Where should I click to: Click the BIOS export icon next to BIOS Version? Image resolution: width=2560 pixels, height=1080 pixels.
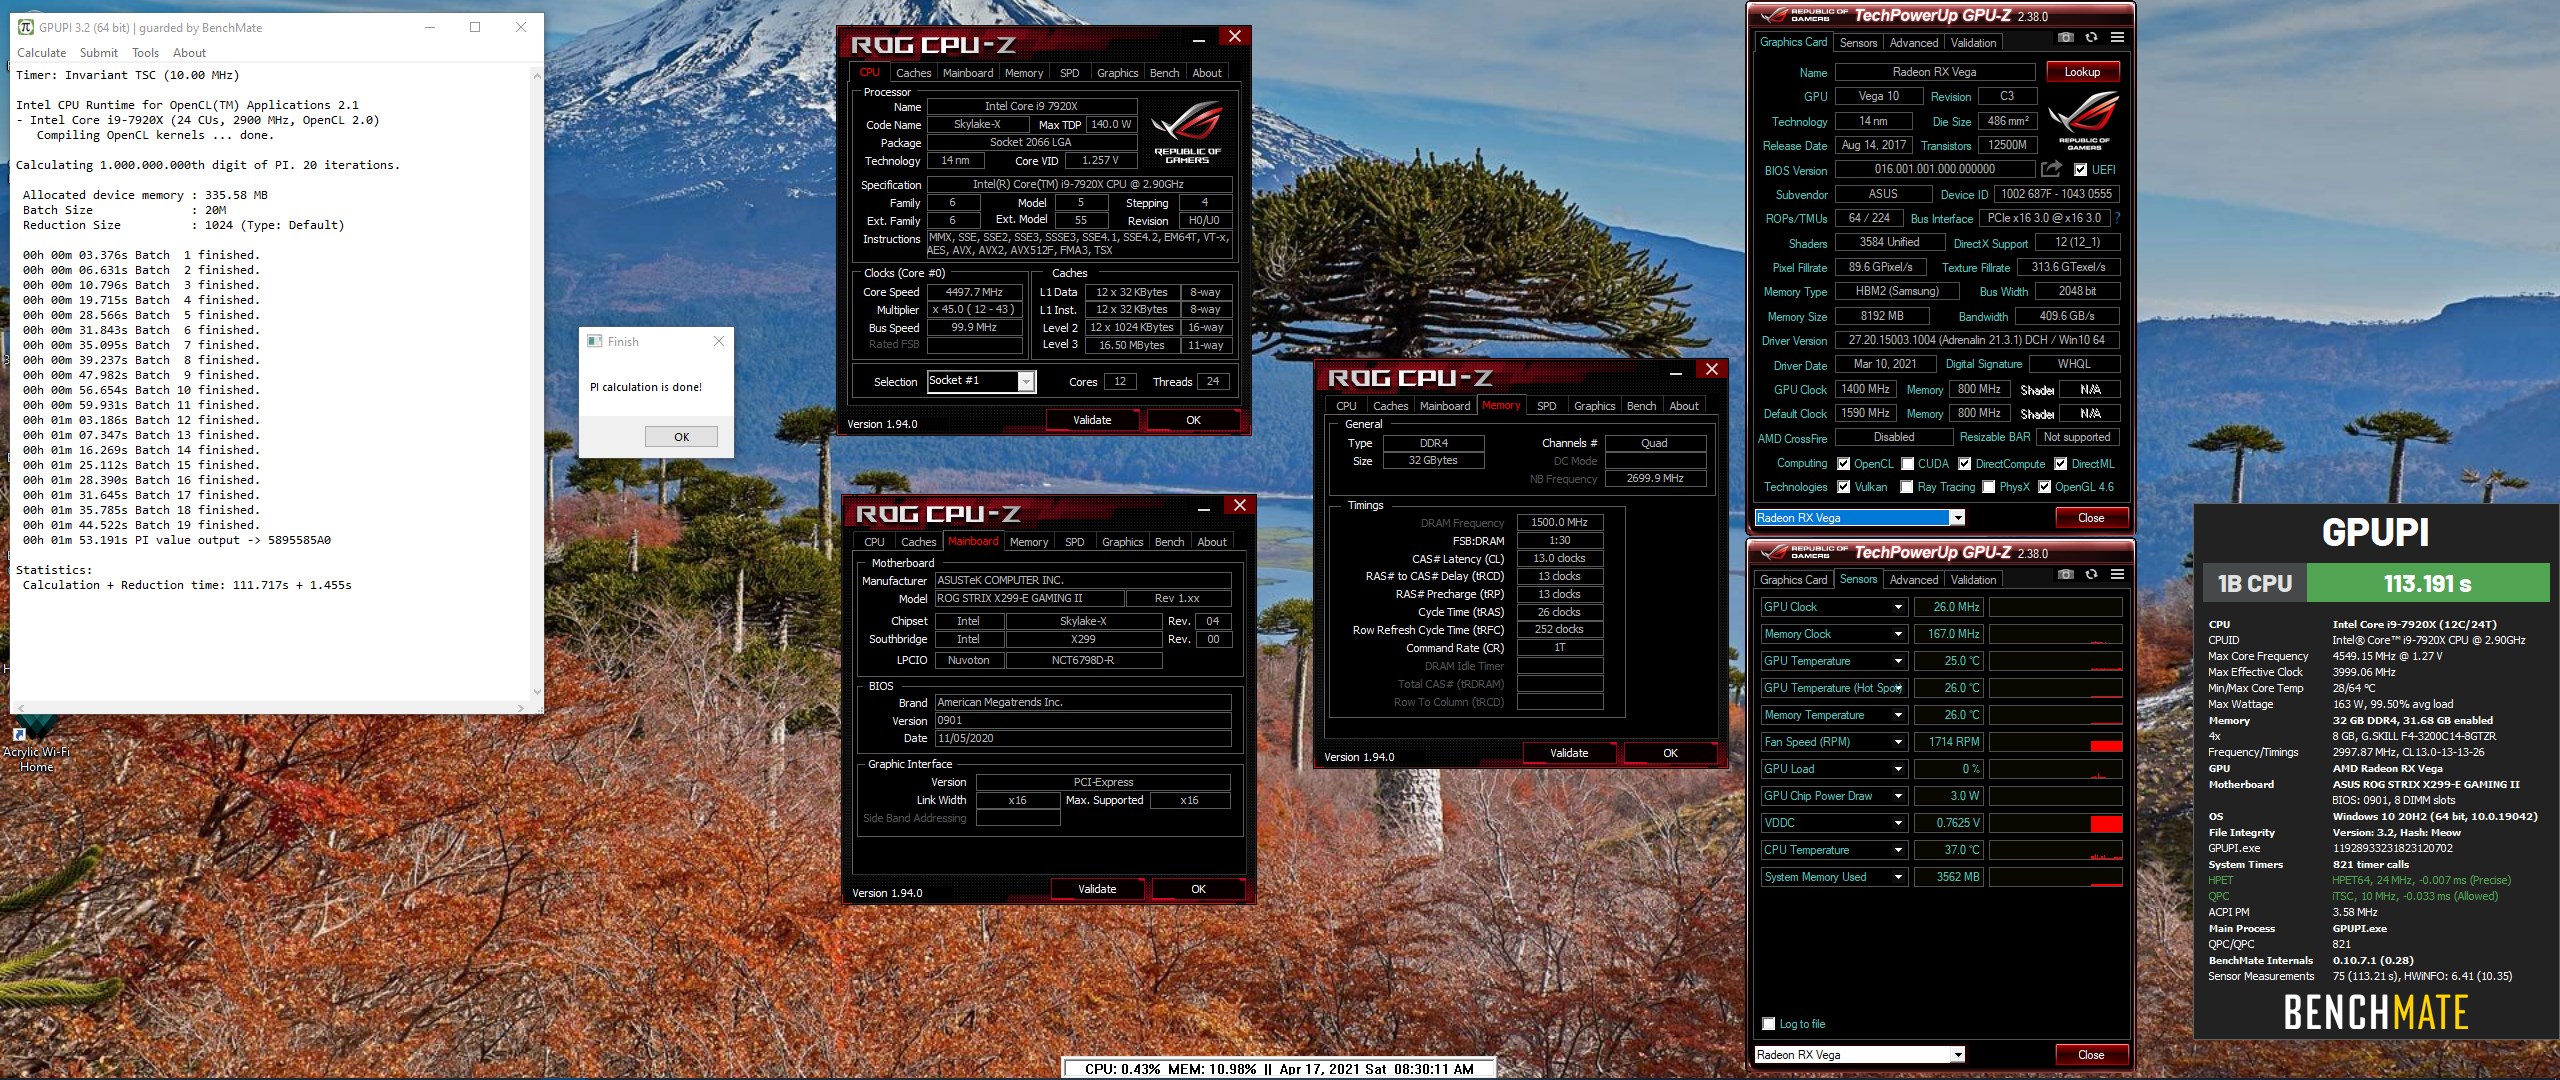2052,169
